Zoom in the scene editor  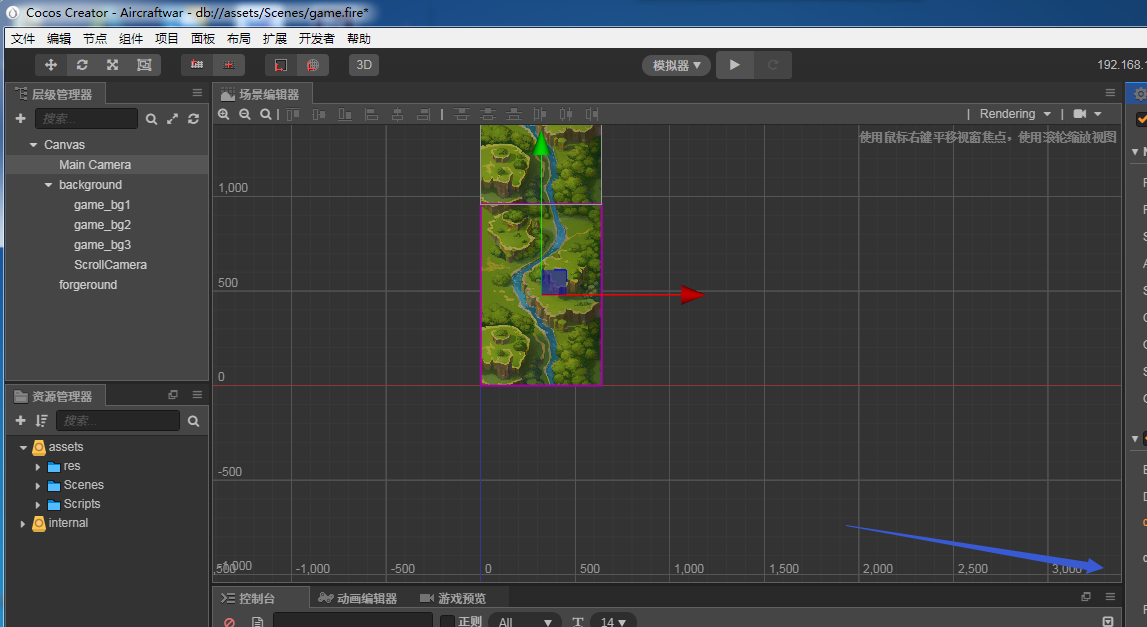point(224,114)
